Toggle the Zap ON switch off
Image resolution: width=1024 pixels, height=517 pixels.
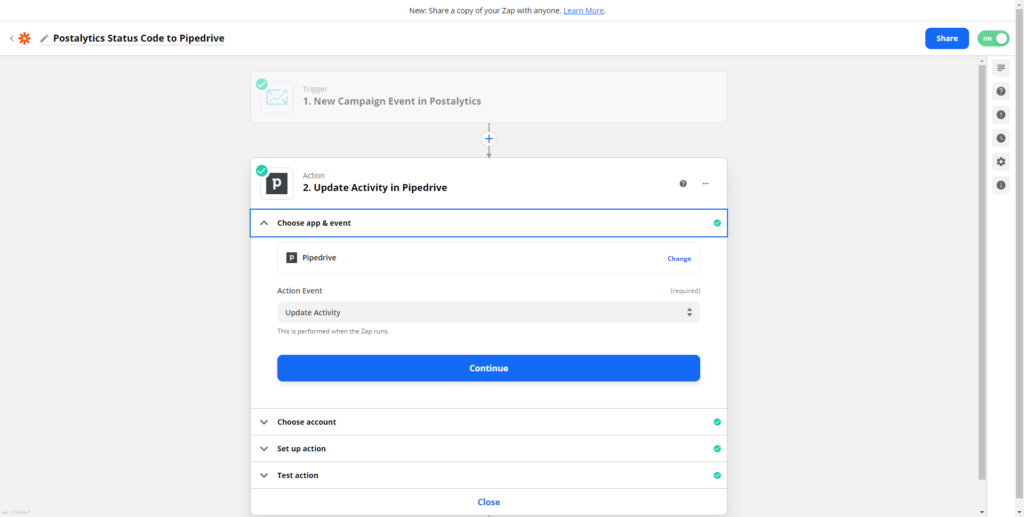(993, 39)
